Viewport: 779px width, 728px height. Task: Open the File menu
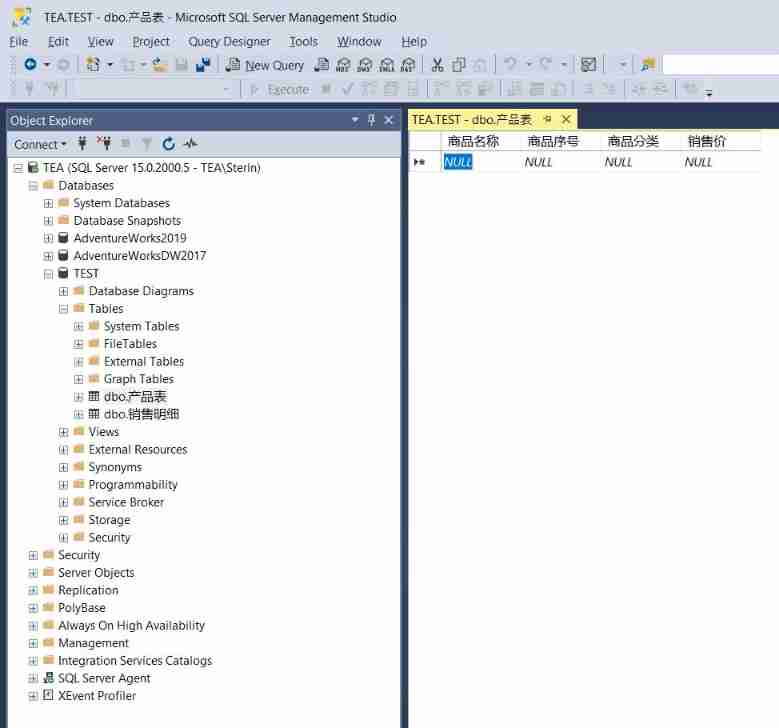pyautogui.click(x=18, y=42)
